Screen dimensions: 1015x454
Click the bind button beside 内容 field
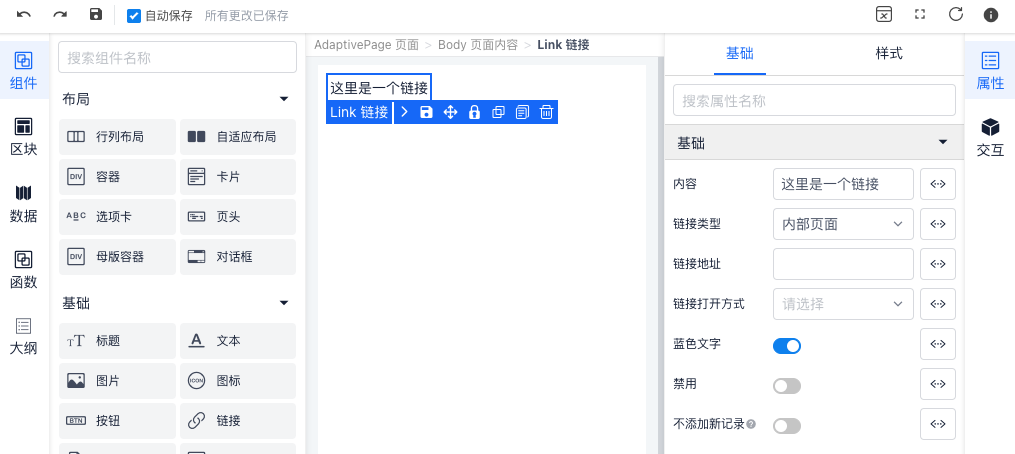pyautogui.click(x=937, y=184)
